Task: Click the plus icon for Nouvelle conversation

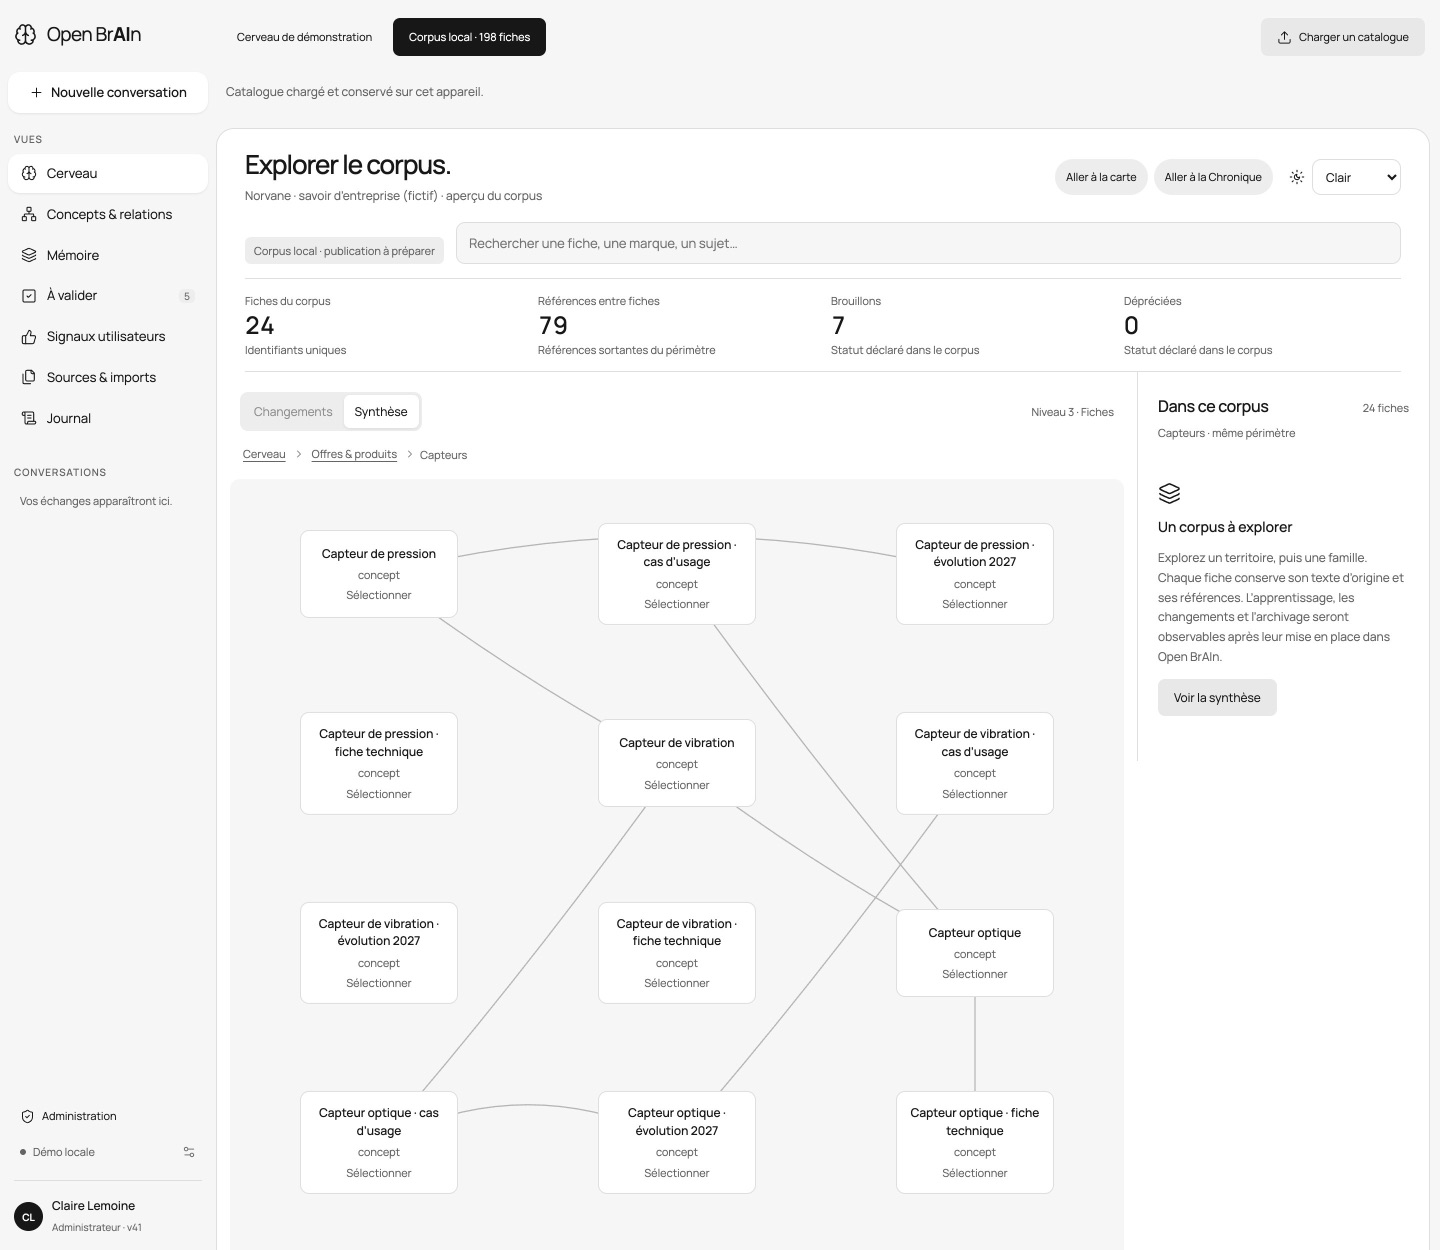Action: click(x=36, y=92)
